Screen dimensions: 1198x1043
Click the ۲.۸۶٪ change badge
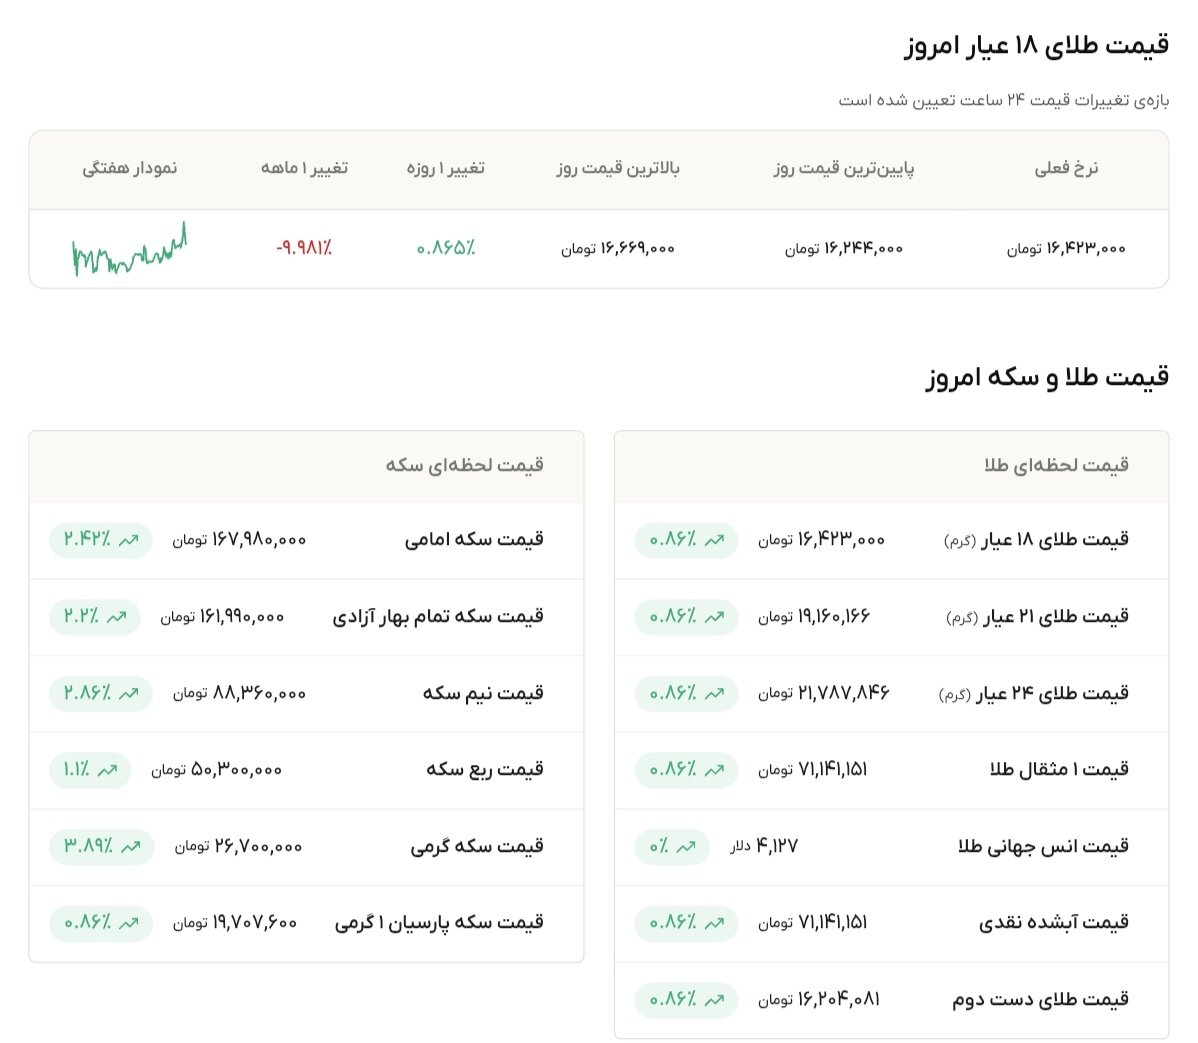pos(101,694)
